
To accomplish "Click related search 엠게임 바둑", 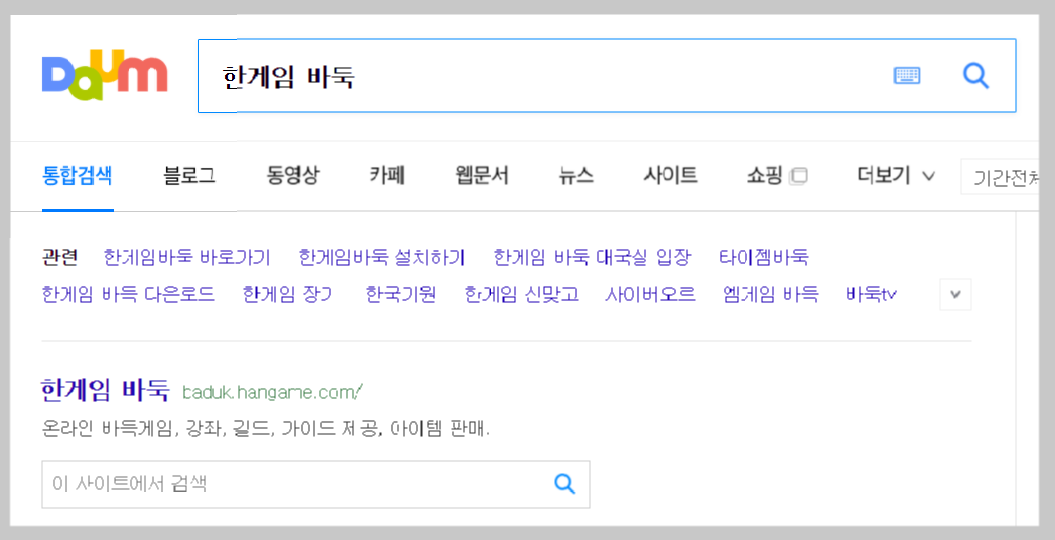I will 770,294.
